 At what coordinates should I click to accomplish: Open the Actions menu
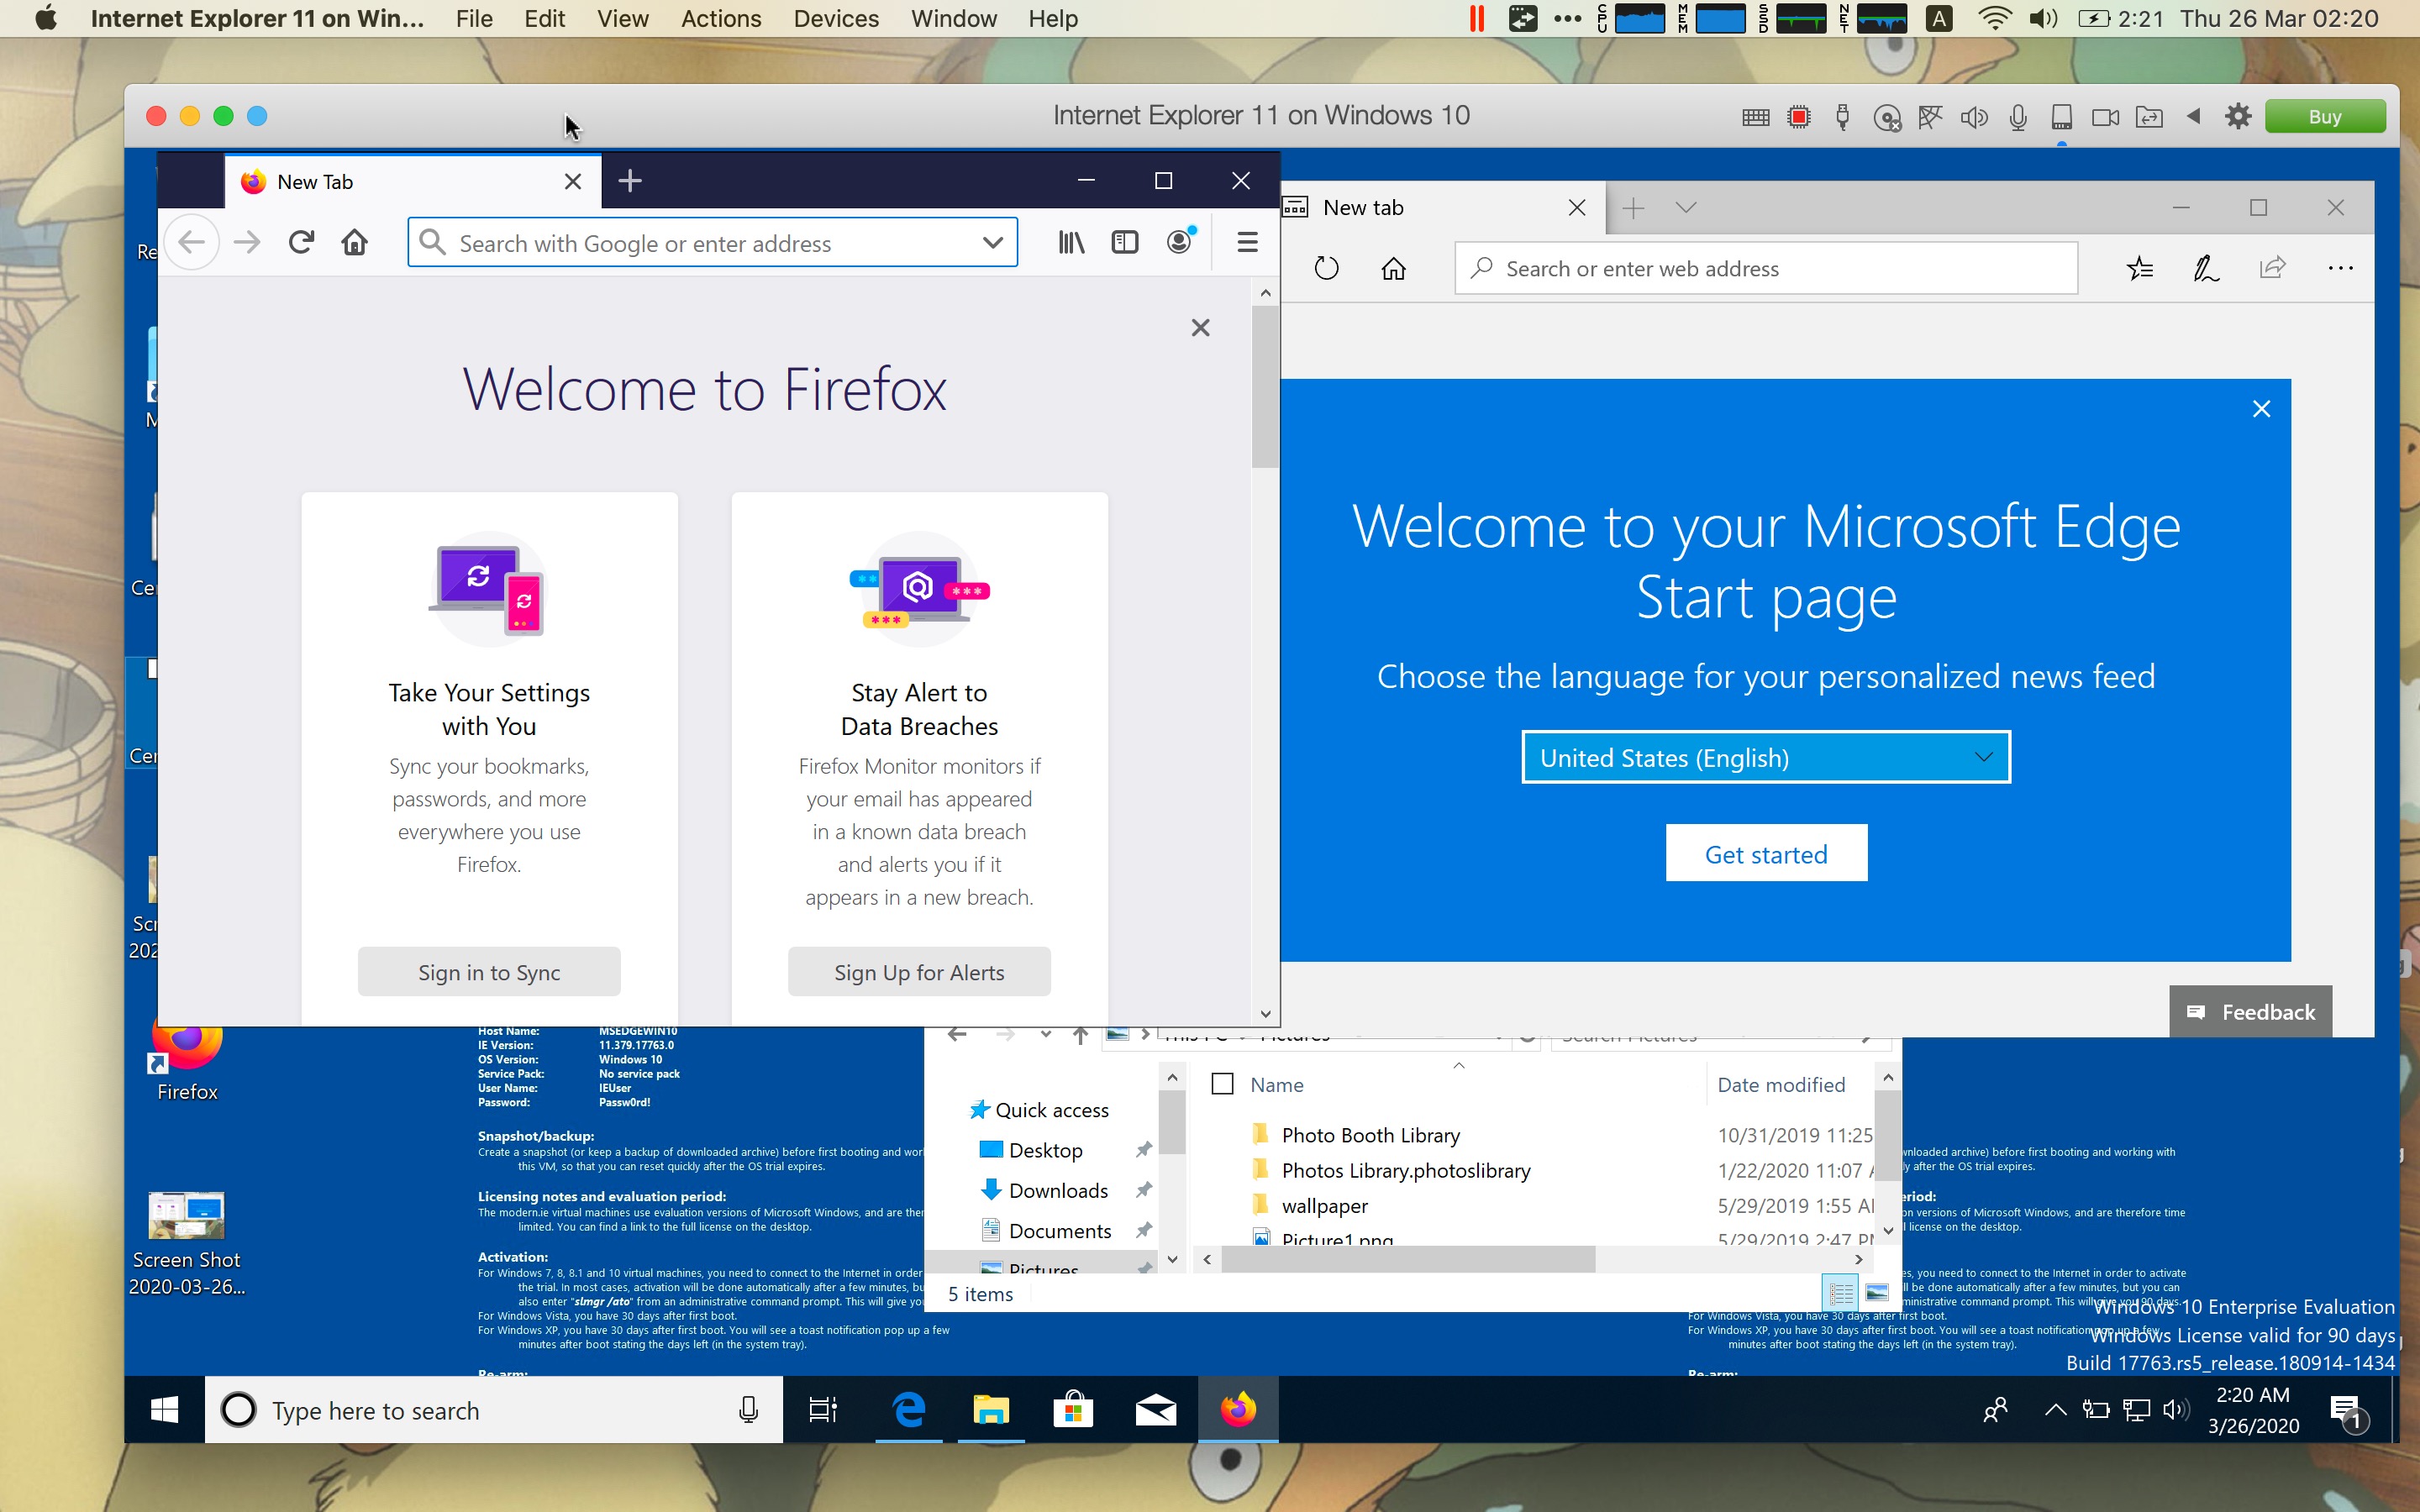pos(720,19)
